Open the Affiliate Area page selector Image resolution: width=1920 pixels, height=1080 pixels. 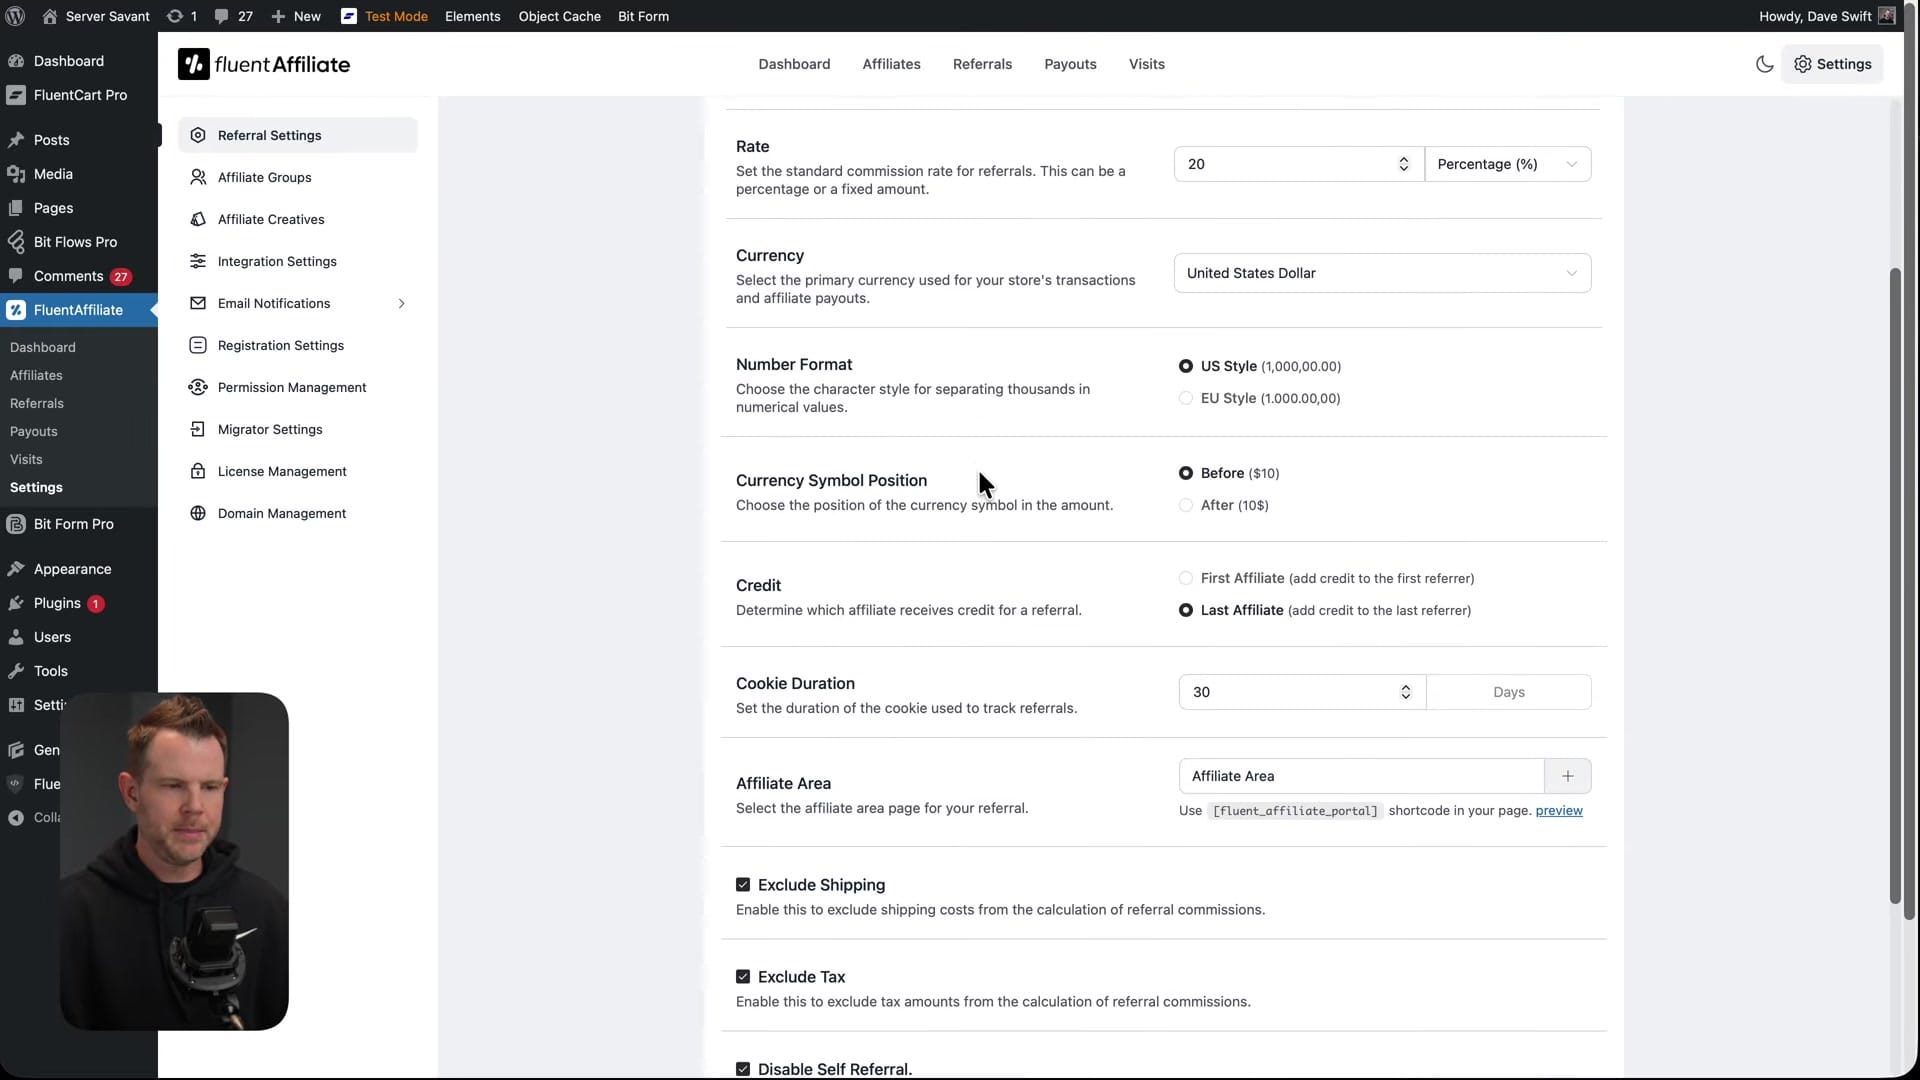pos(1361,776)
